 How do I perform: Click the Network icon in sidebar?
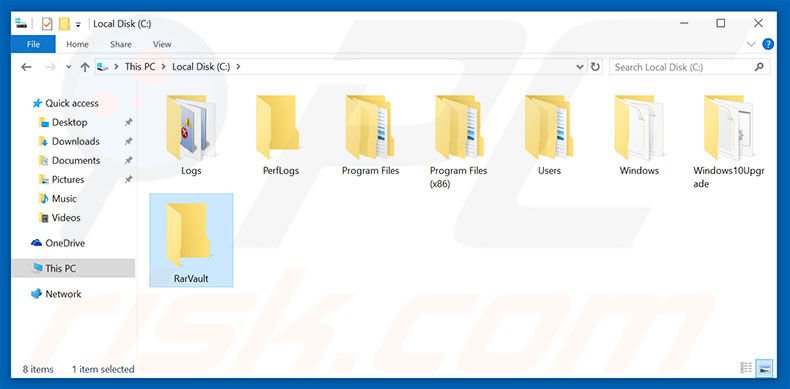(36, 294)
